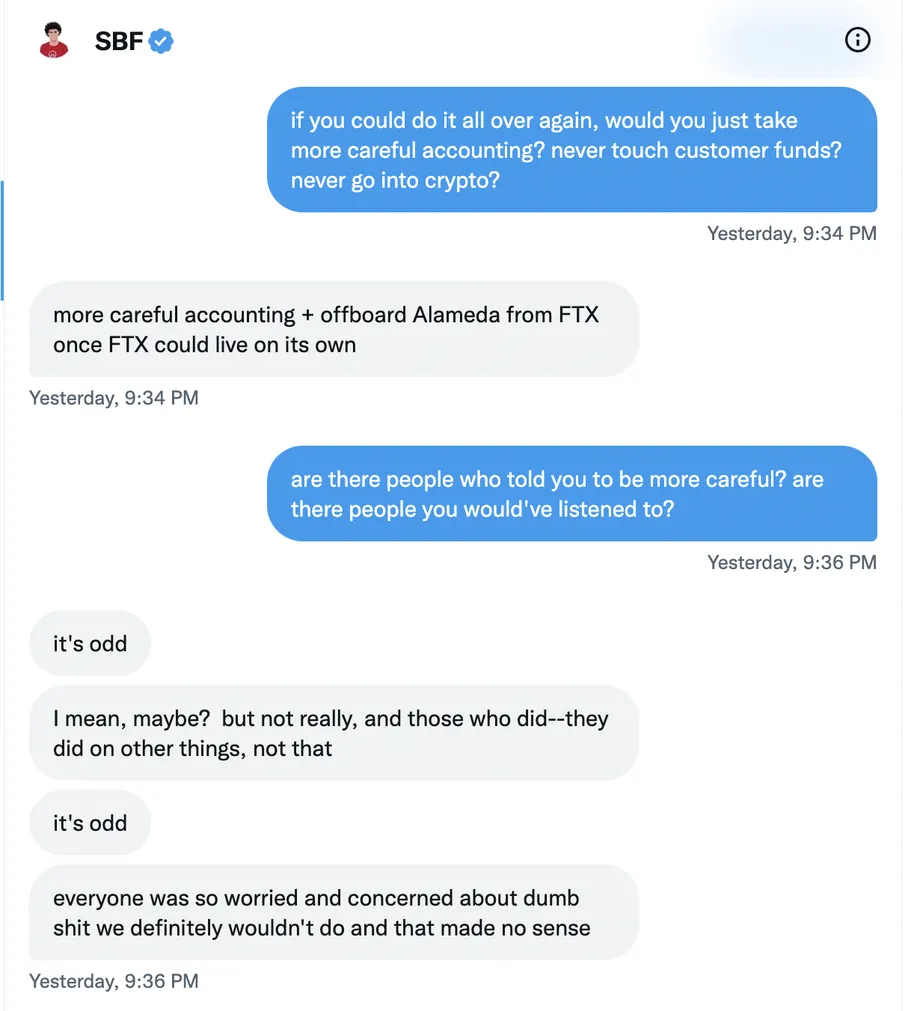
Task: Click the 9:34 PM timestamp under the Alameda reply
Action: coord(114,398)
